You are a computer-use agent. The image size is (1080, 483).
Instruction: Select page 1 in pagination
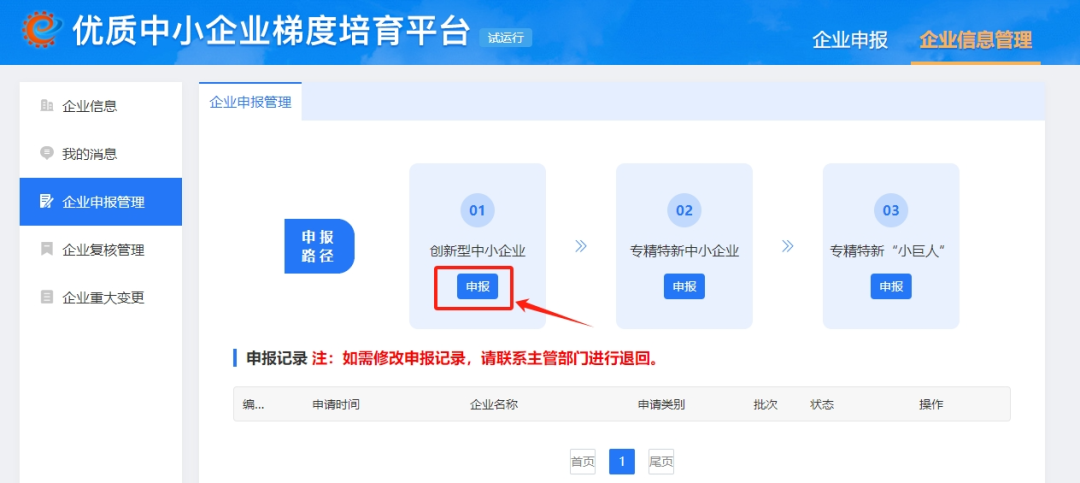click(x=622, y=462)
